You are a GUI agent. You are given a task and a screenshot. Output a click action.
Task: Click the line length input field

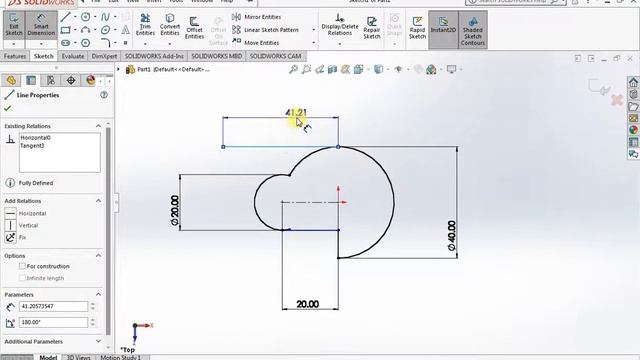click(x=53, y=306)
